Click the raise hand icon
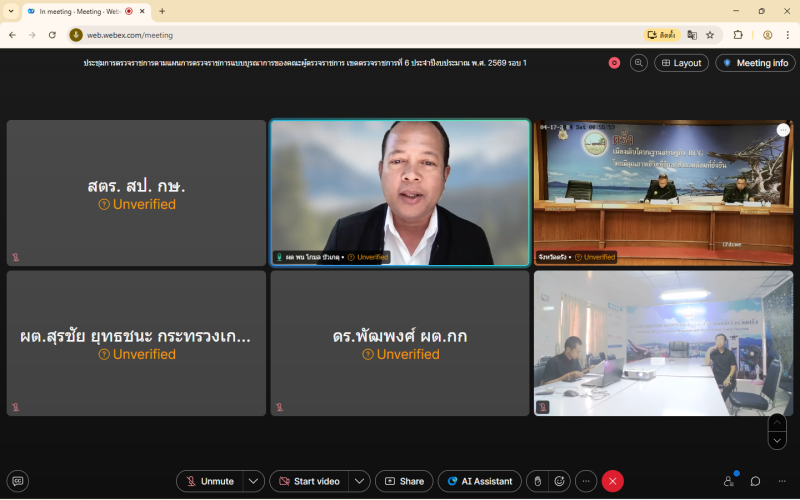Screen dimensions: 800x500 537,481
